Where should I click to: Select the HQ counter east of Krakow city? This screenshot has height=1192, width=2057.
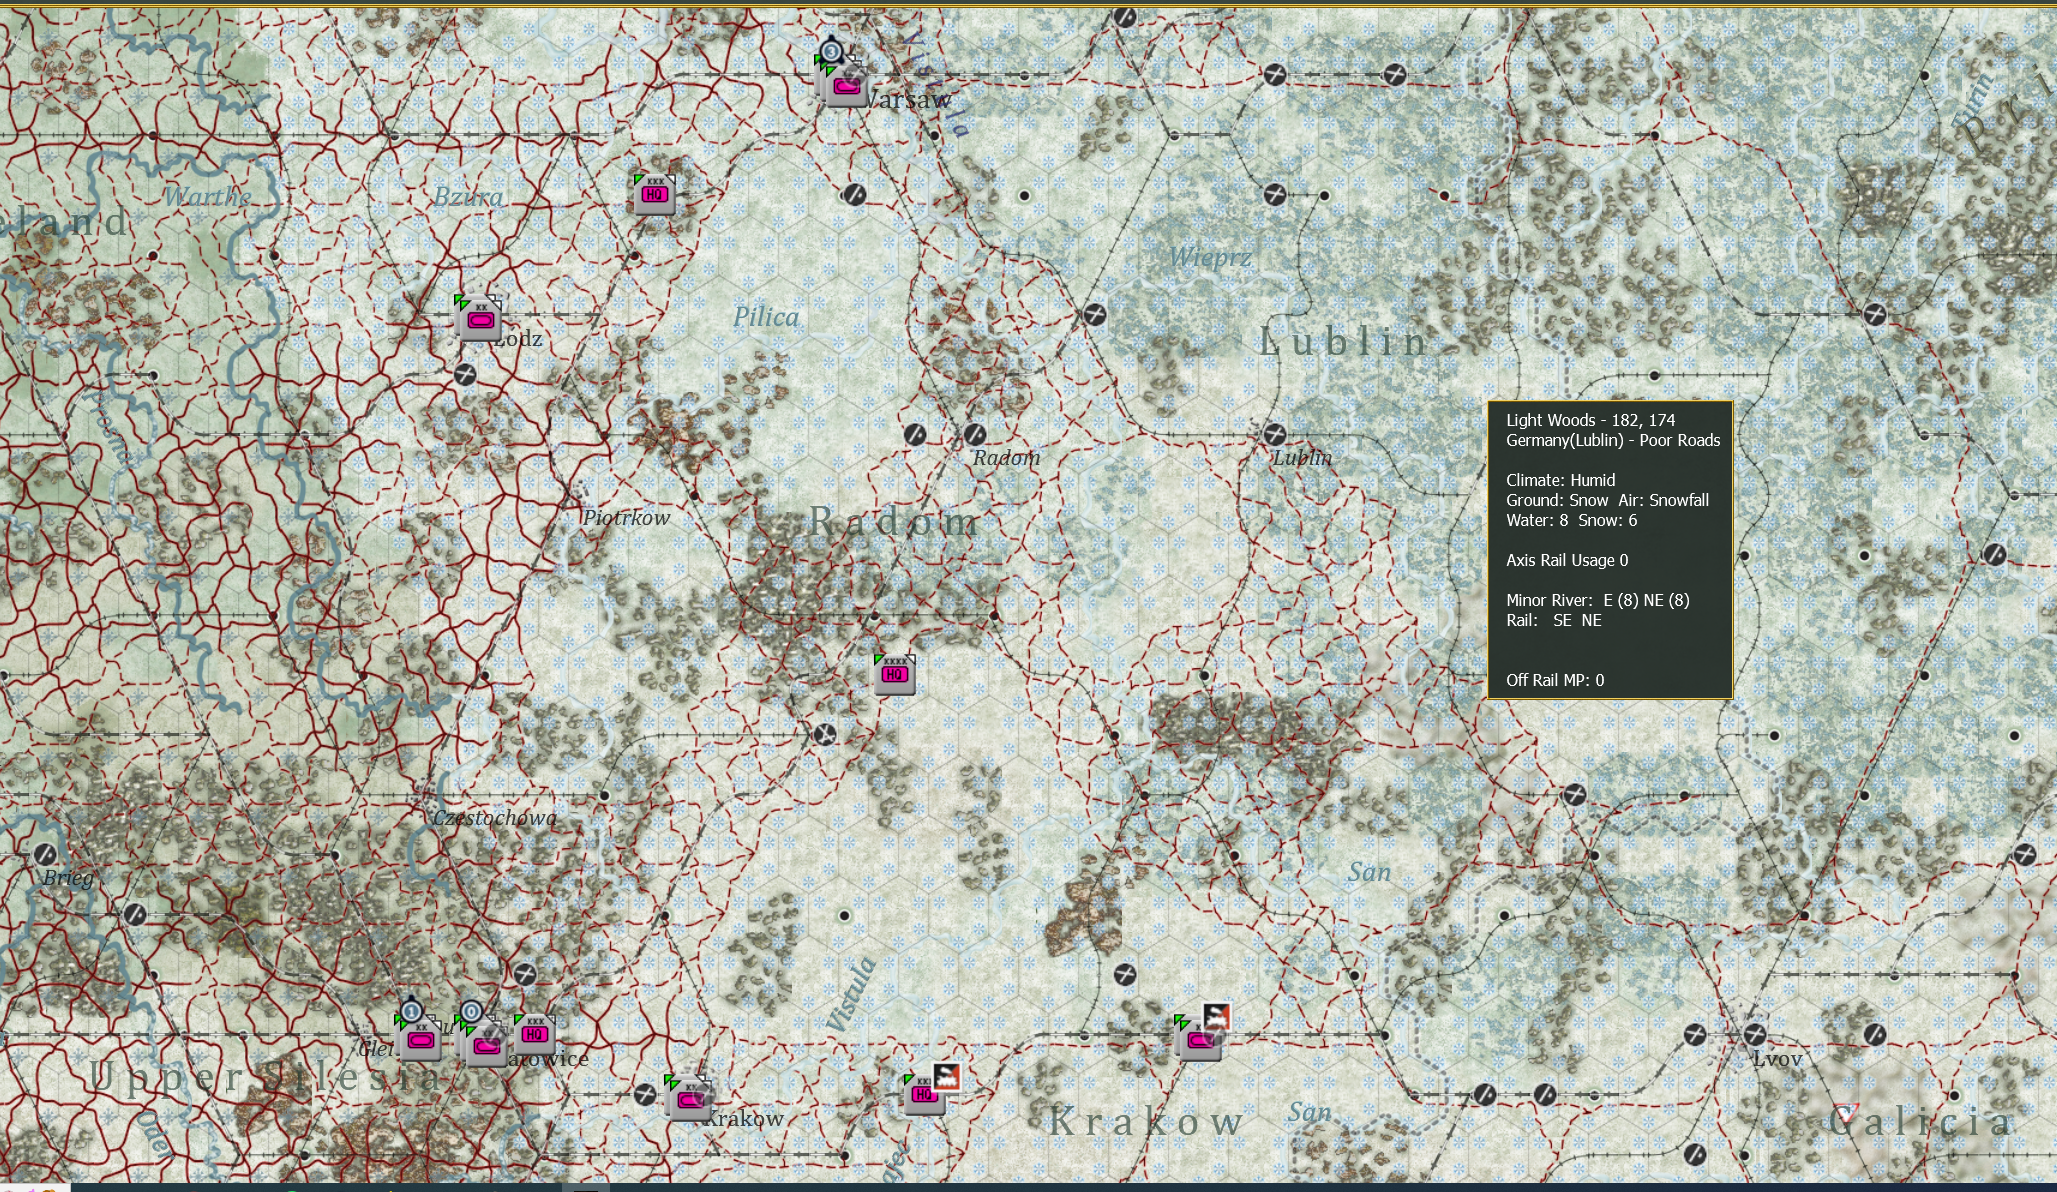(x=925, y=1094)
